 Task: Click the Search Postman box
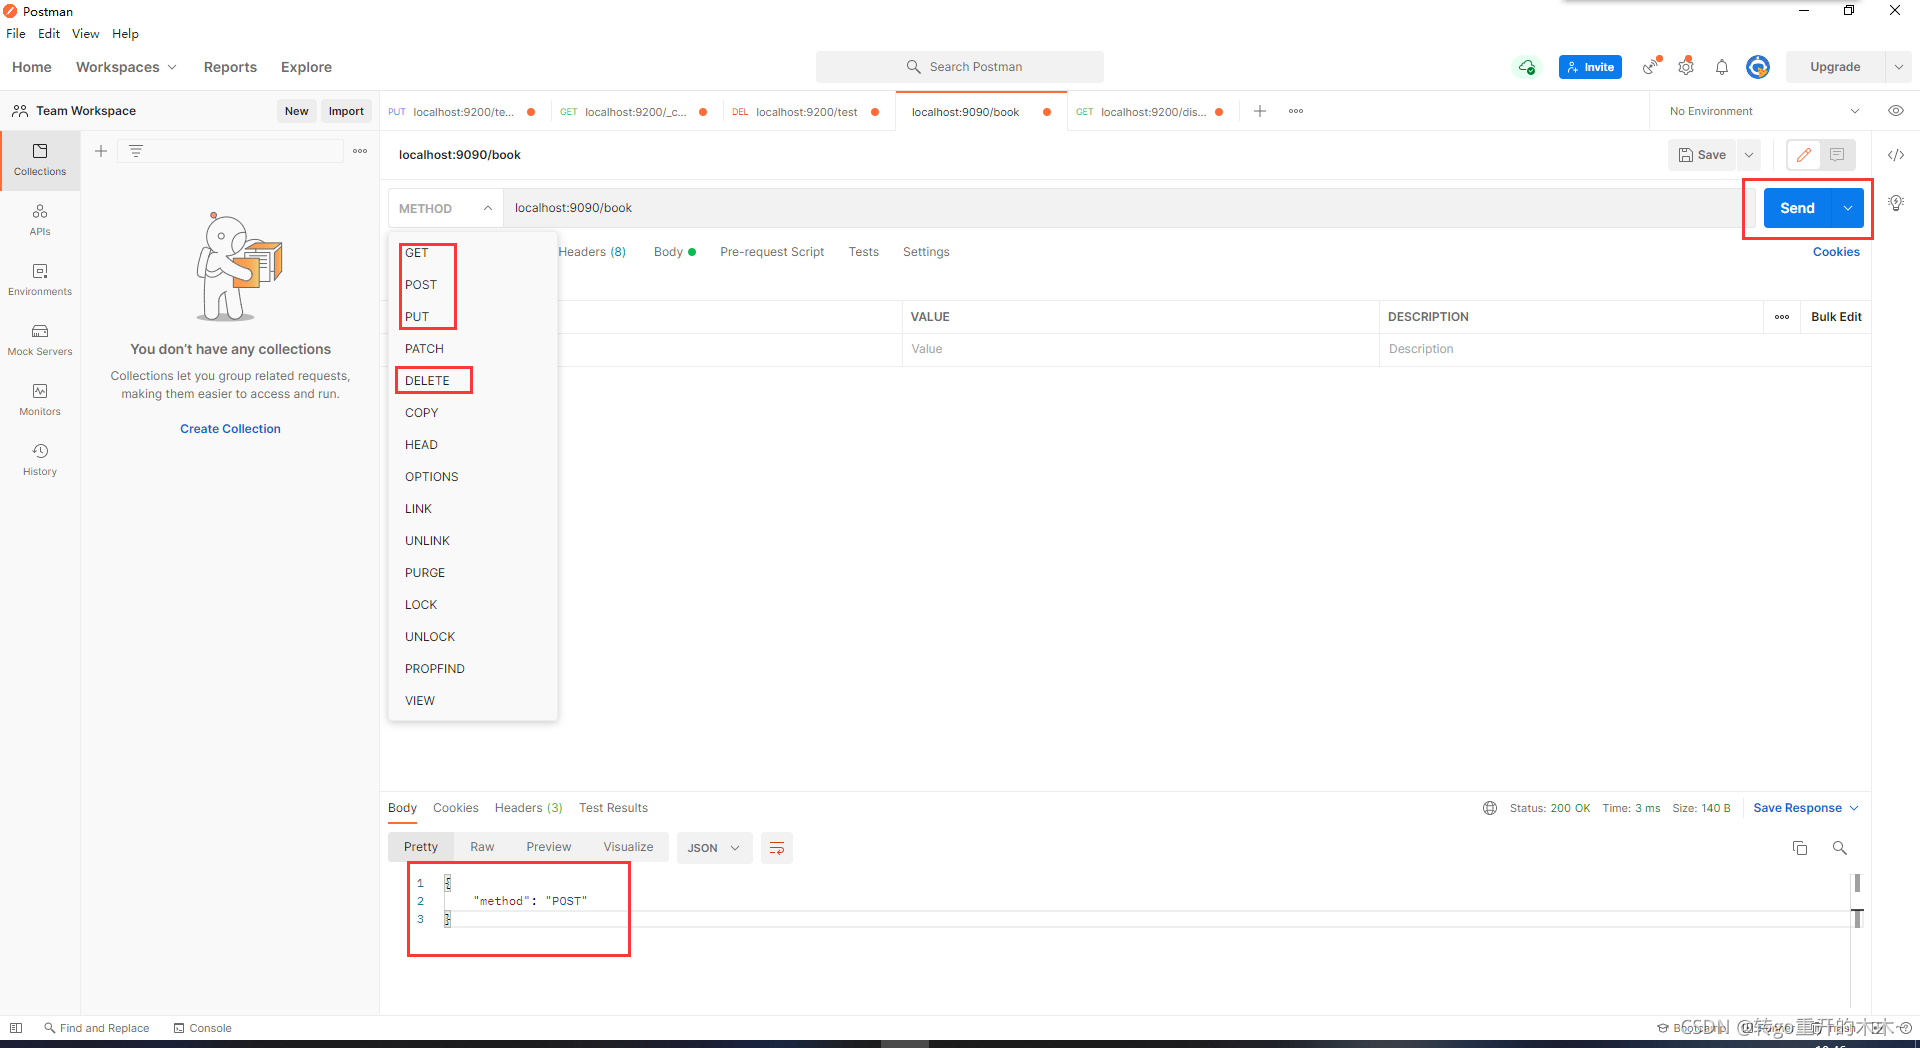point(960,67)
